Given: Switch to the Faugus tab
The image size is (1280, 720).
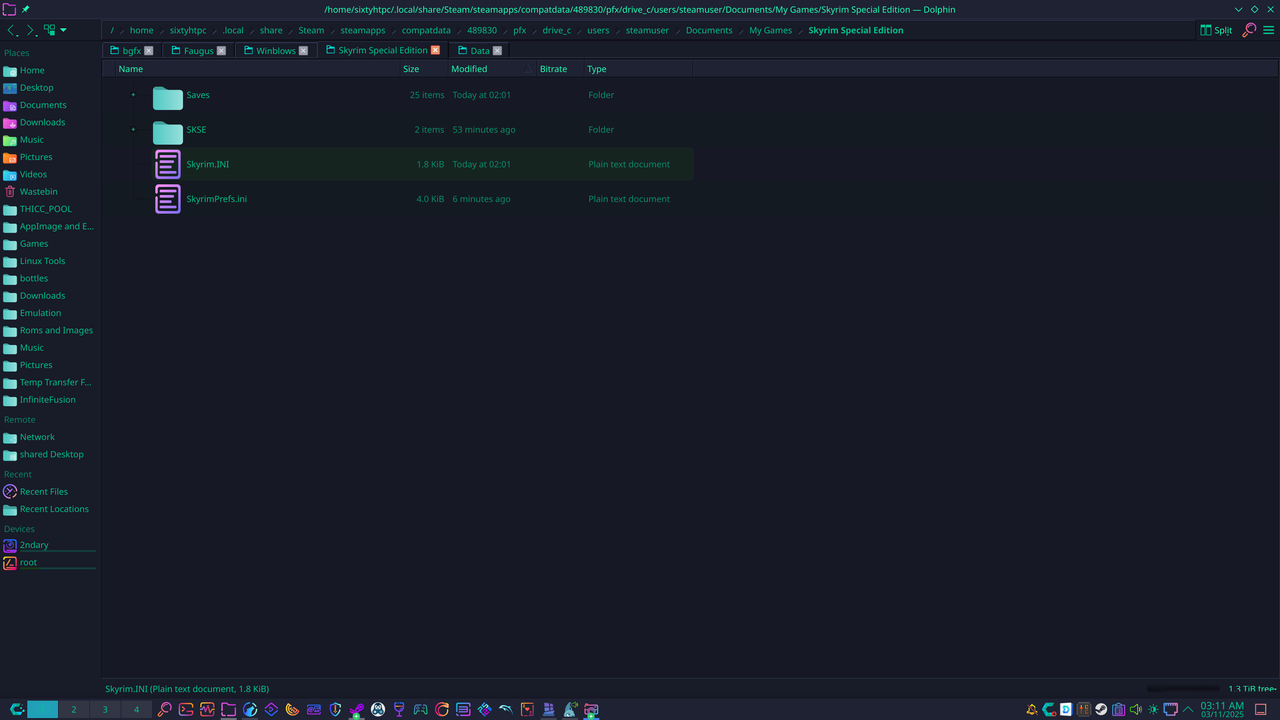Looking at the screenshot, I should [197, 49].
